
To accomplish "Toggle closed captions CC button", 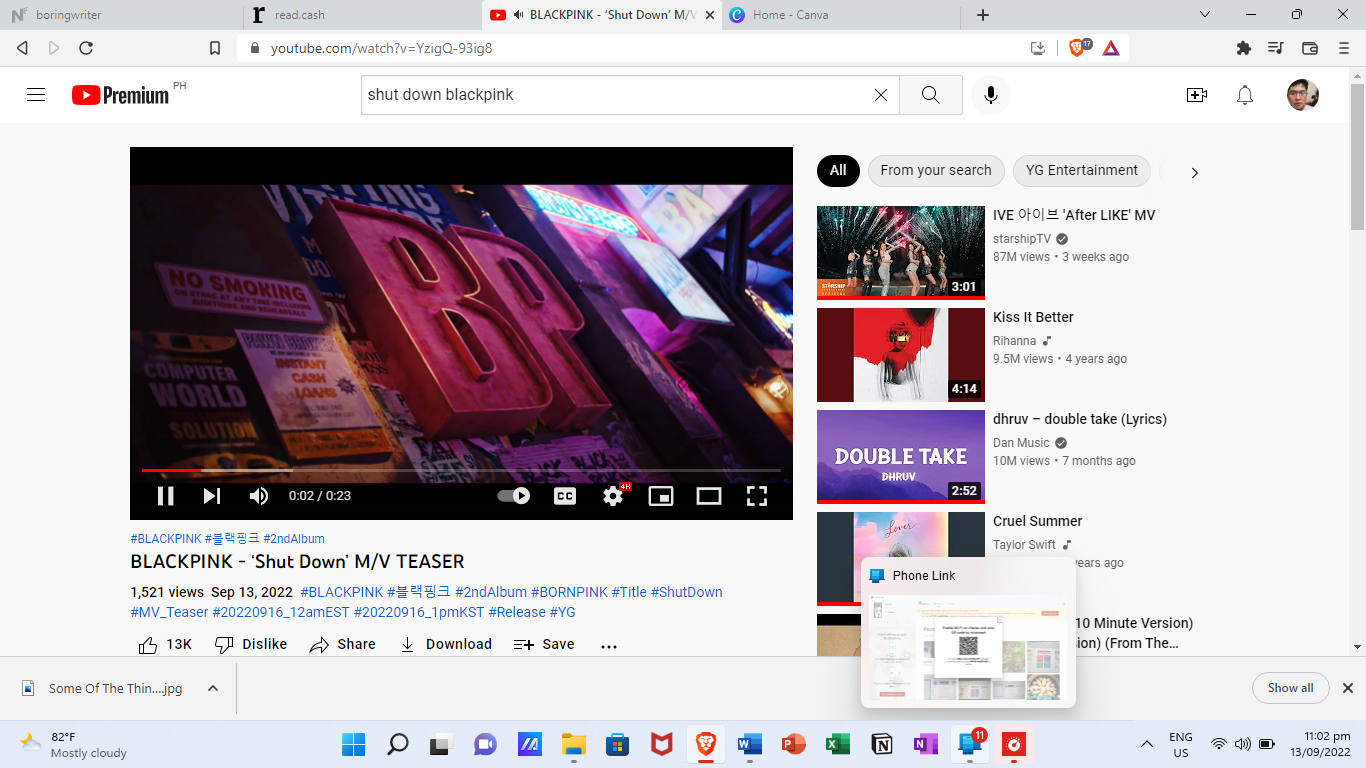I will point(565,496).
